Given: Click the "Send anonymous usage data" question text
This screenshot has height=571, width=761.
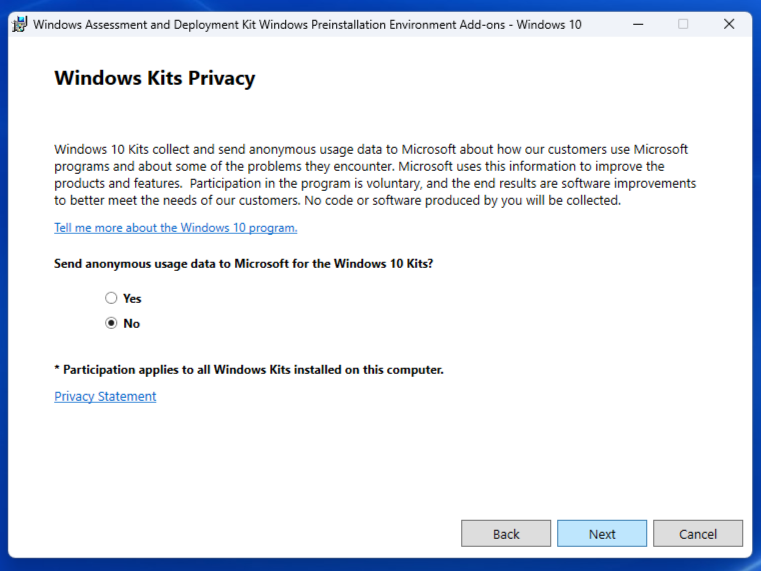Looking at the screenshot, I should click(x=243, y=265).
